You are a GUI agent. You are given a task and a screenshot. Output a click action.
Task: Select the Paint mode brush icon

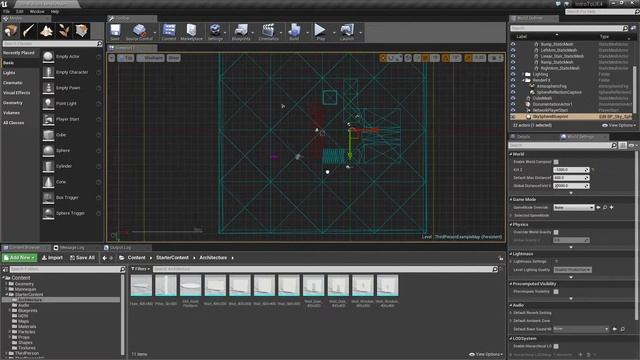click(29, 31)
